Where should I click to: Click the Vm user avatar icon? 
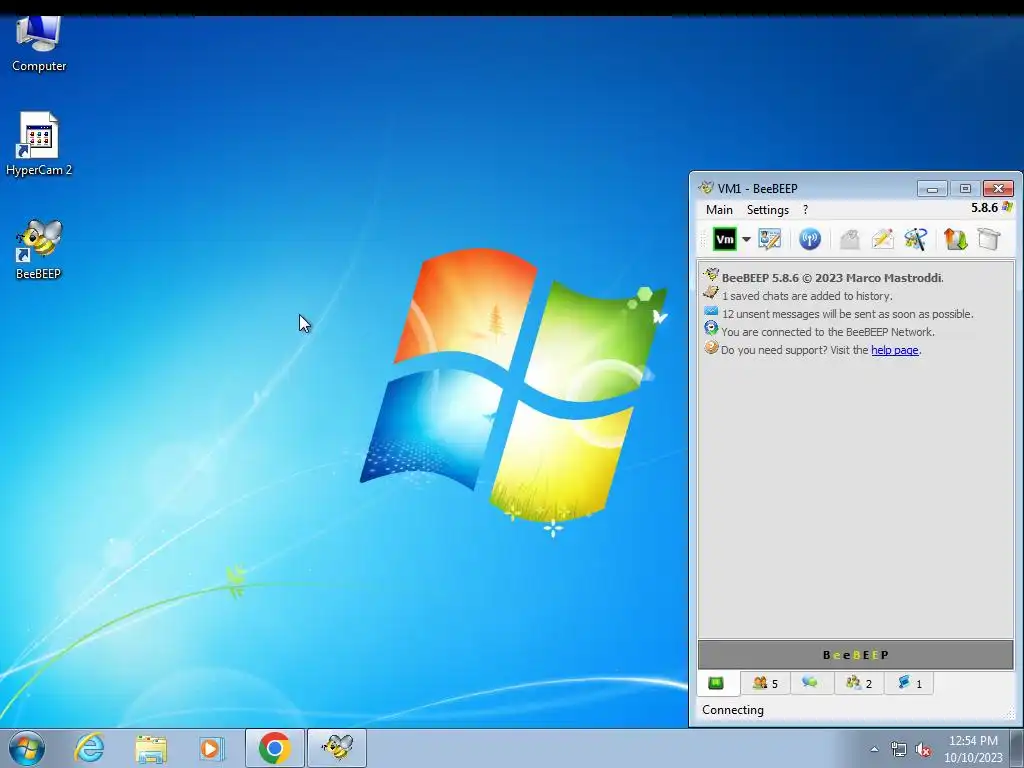725,239
